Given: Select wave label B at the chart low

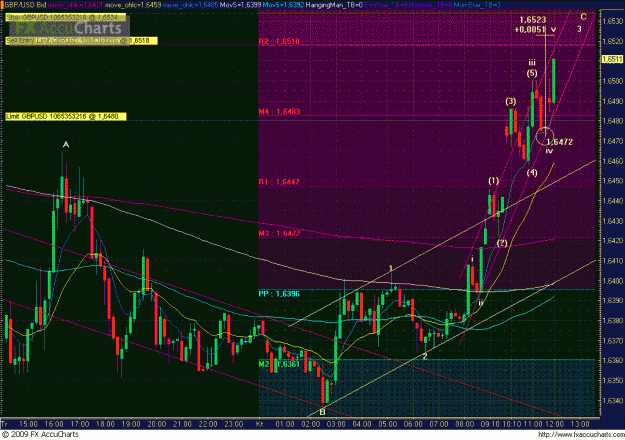Looking at the screenshot, I should (322, 412).
